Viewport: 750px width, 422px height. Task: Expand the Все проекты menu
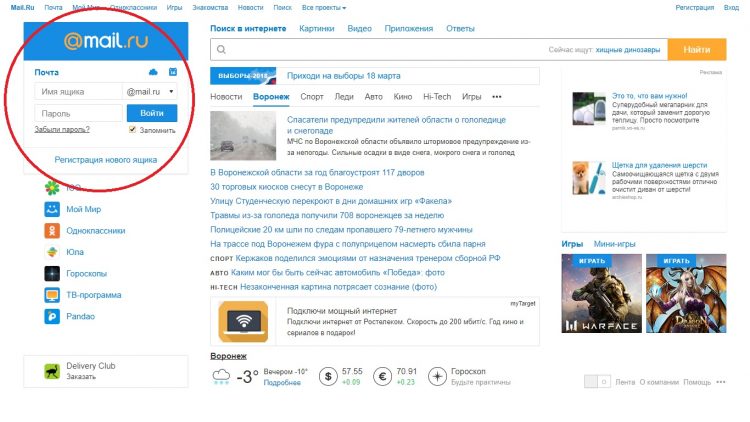click(x=324, y=8)
